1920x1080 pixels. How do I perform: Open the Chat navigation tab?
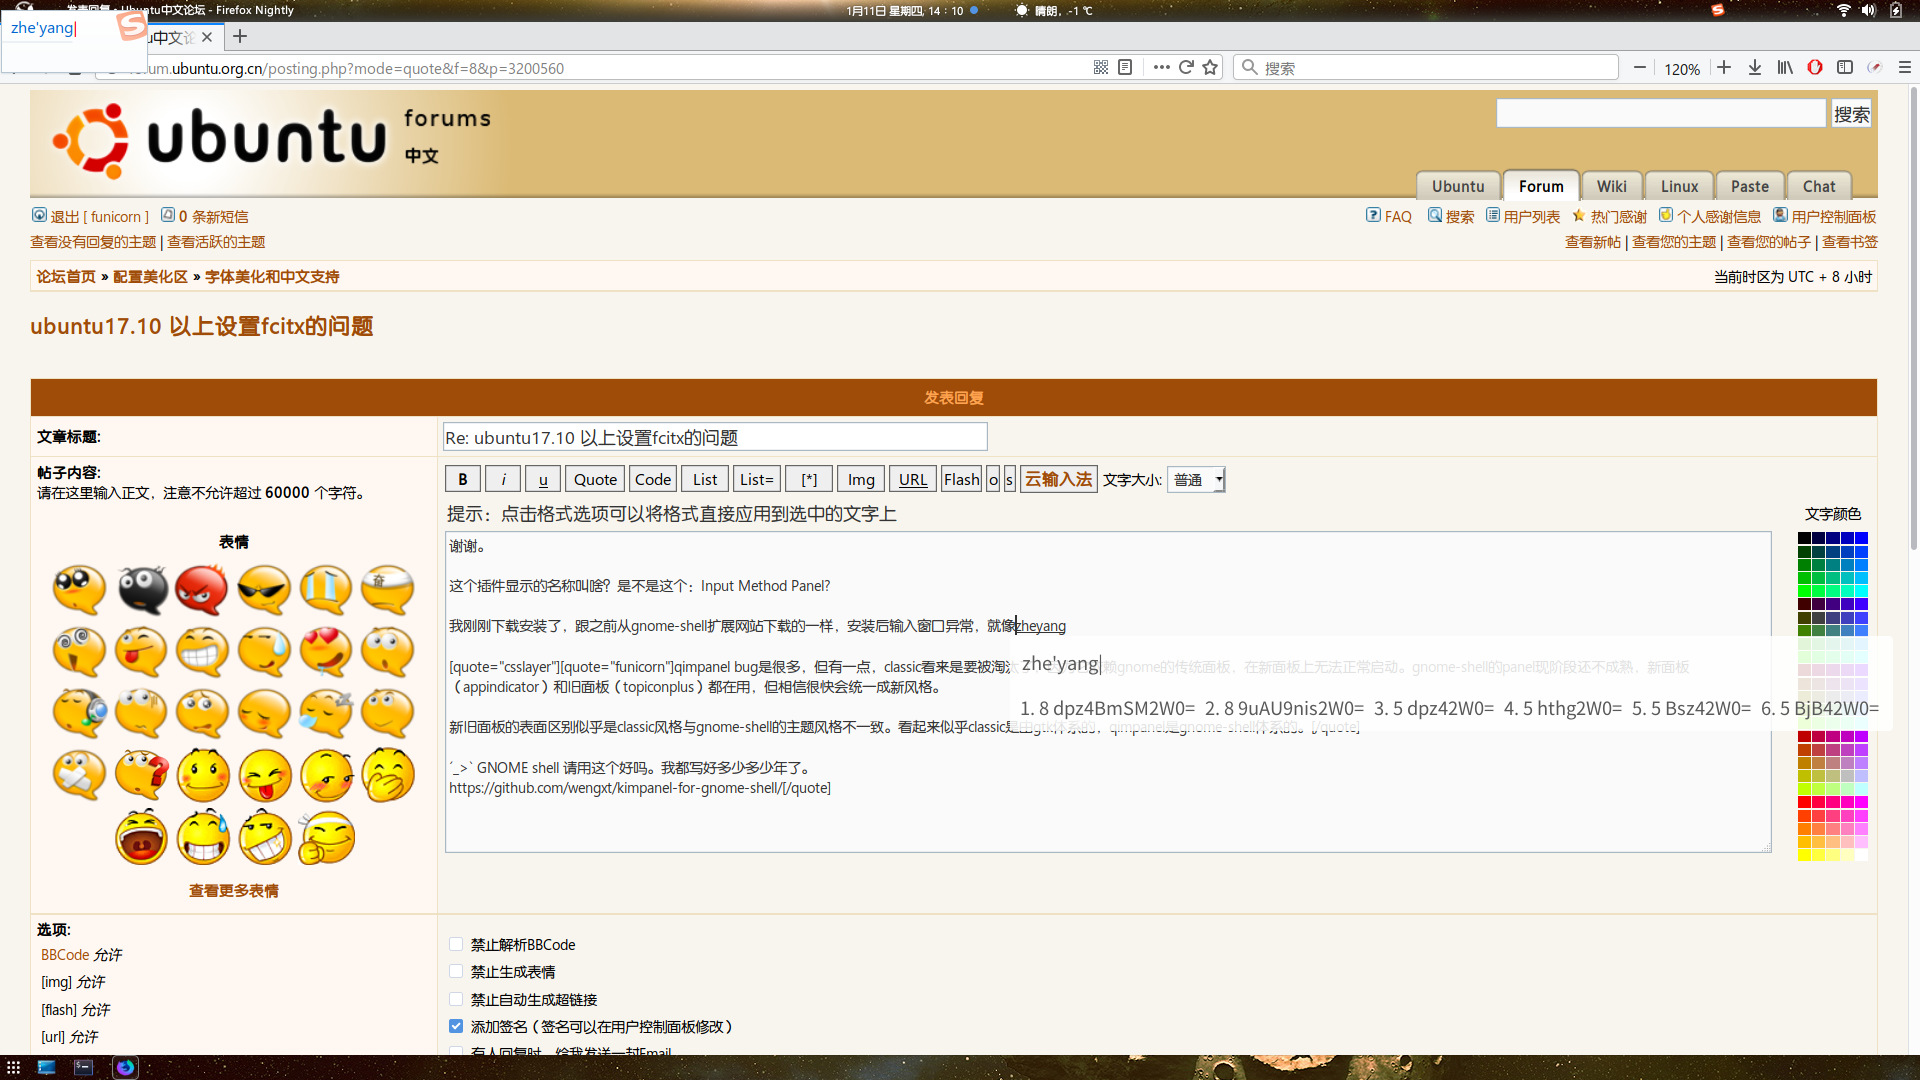[x=1819, y=186]
